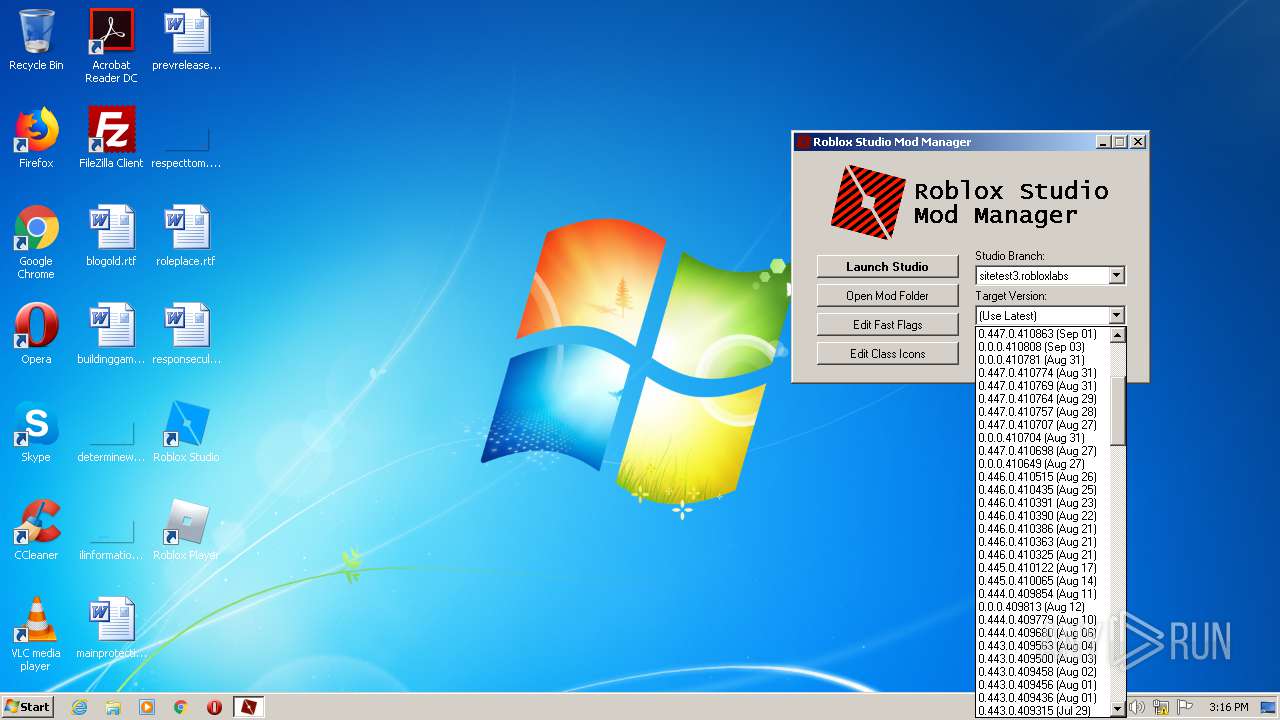Choose version 0.447.0.410707 (Aug 27)
Viewport: 1280px width, 720px height.
click(x=1043, y=425)
